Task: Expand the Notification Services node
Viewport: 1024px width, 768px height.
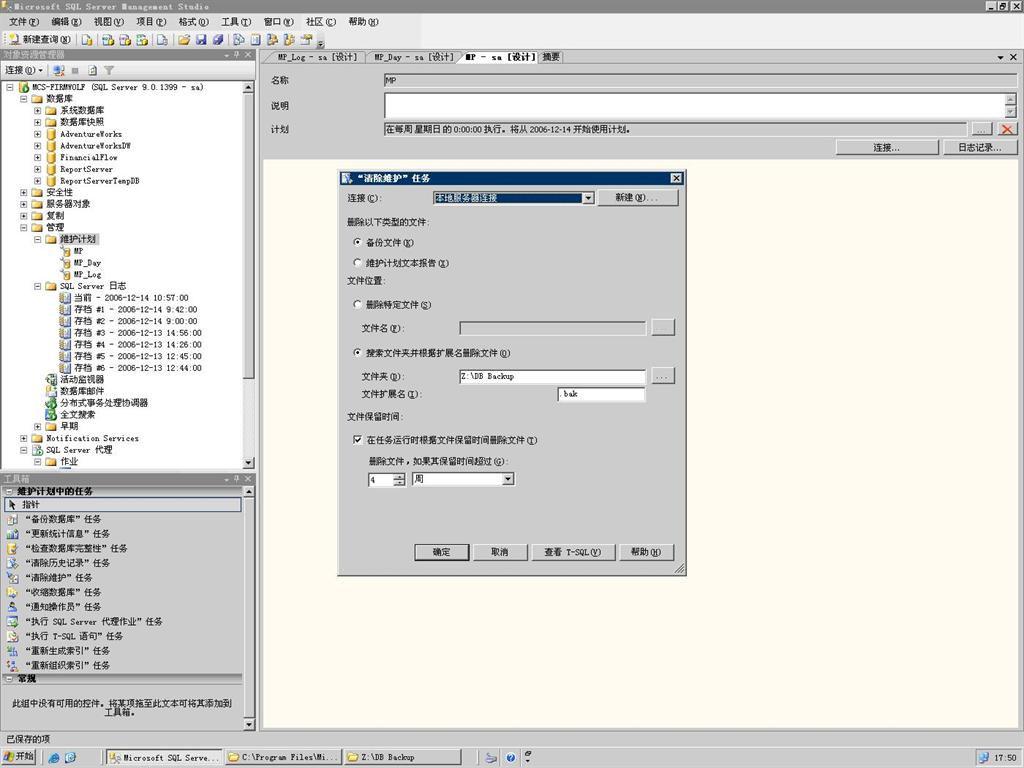Action: (x=24, y=438)
